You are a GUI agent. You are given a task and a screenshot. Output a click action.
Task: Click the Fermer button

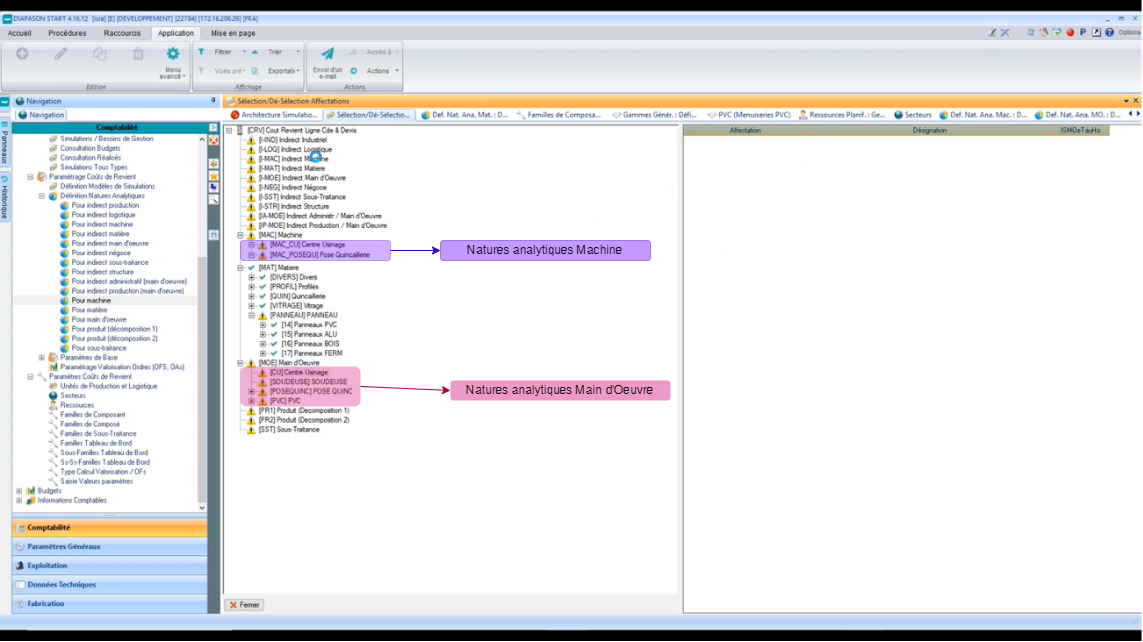coord(244,605)
